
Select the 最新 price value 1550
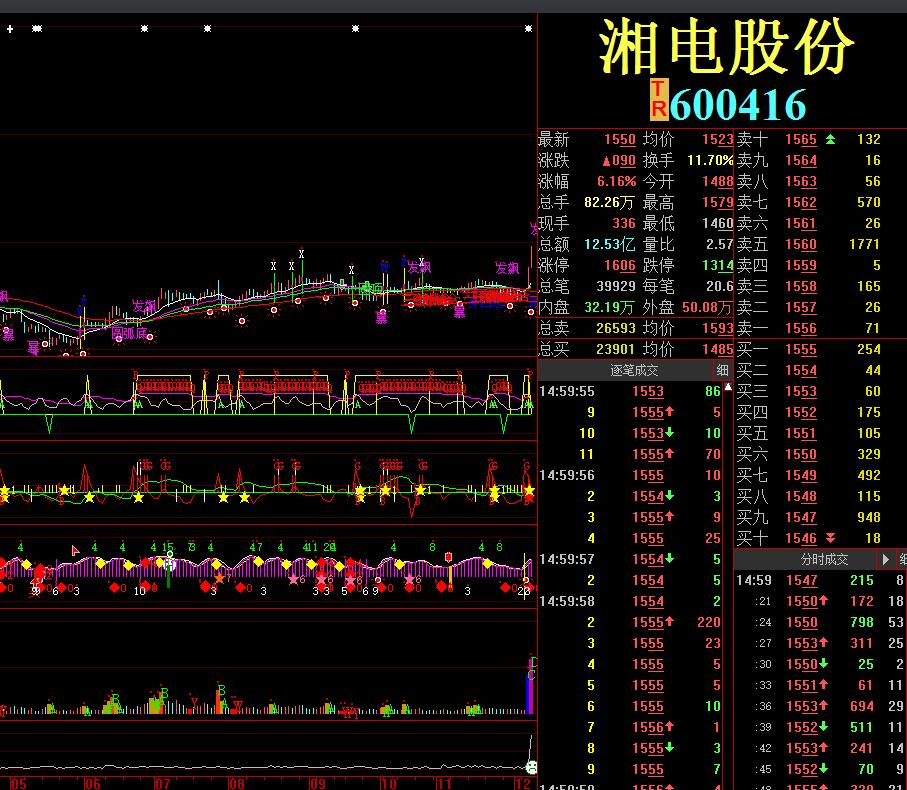click(x=620, y=139)
